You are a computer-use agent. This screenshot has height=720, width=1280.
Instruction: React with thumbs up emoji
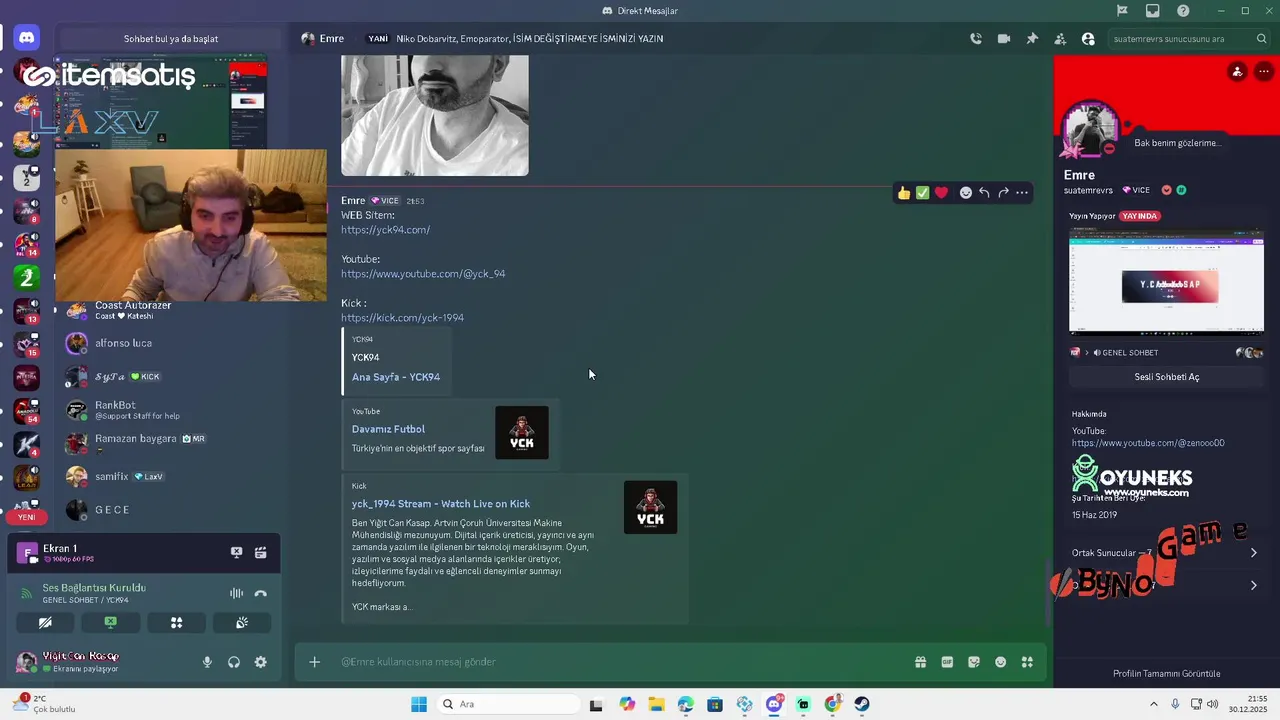904,193
